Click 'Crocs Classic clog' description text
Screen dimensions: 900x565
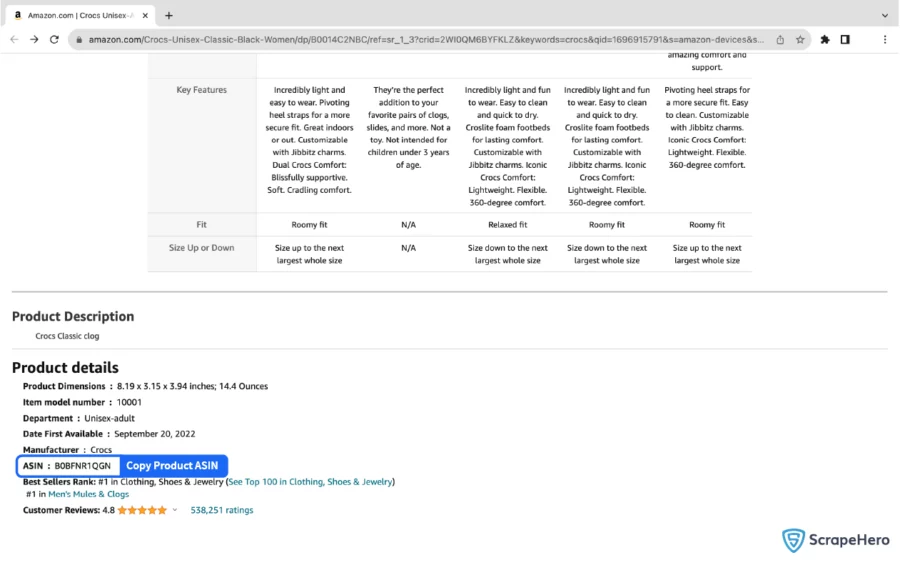(x=67, y=336)
